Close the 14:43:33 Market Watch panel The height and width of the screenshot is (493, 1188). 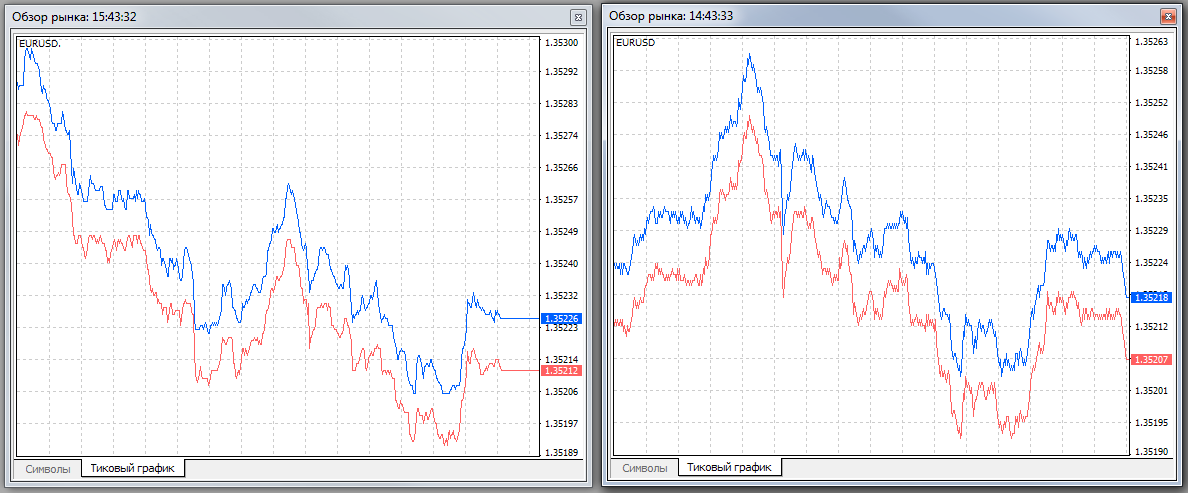(x=1167, y=15)
